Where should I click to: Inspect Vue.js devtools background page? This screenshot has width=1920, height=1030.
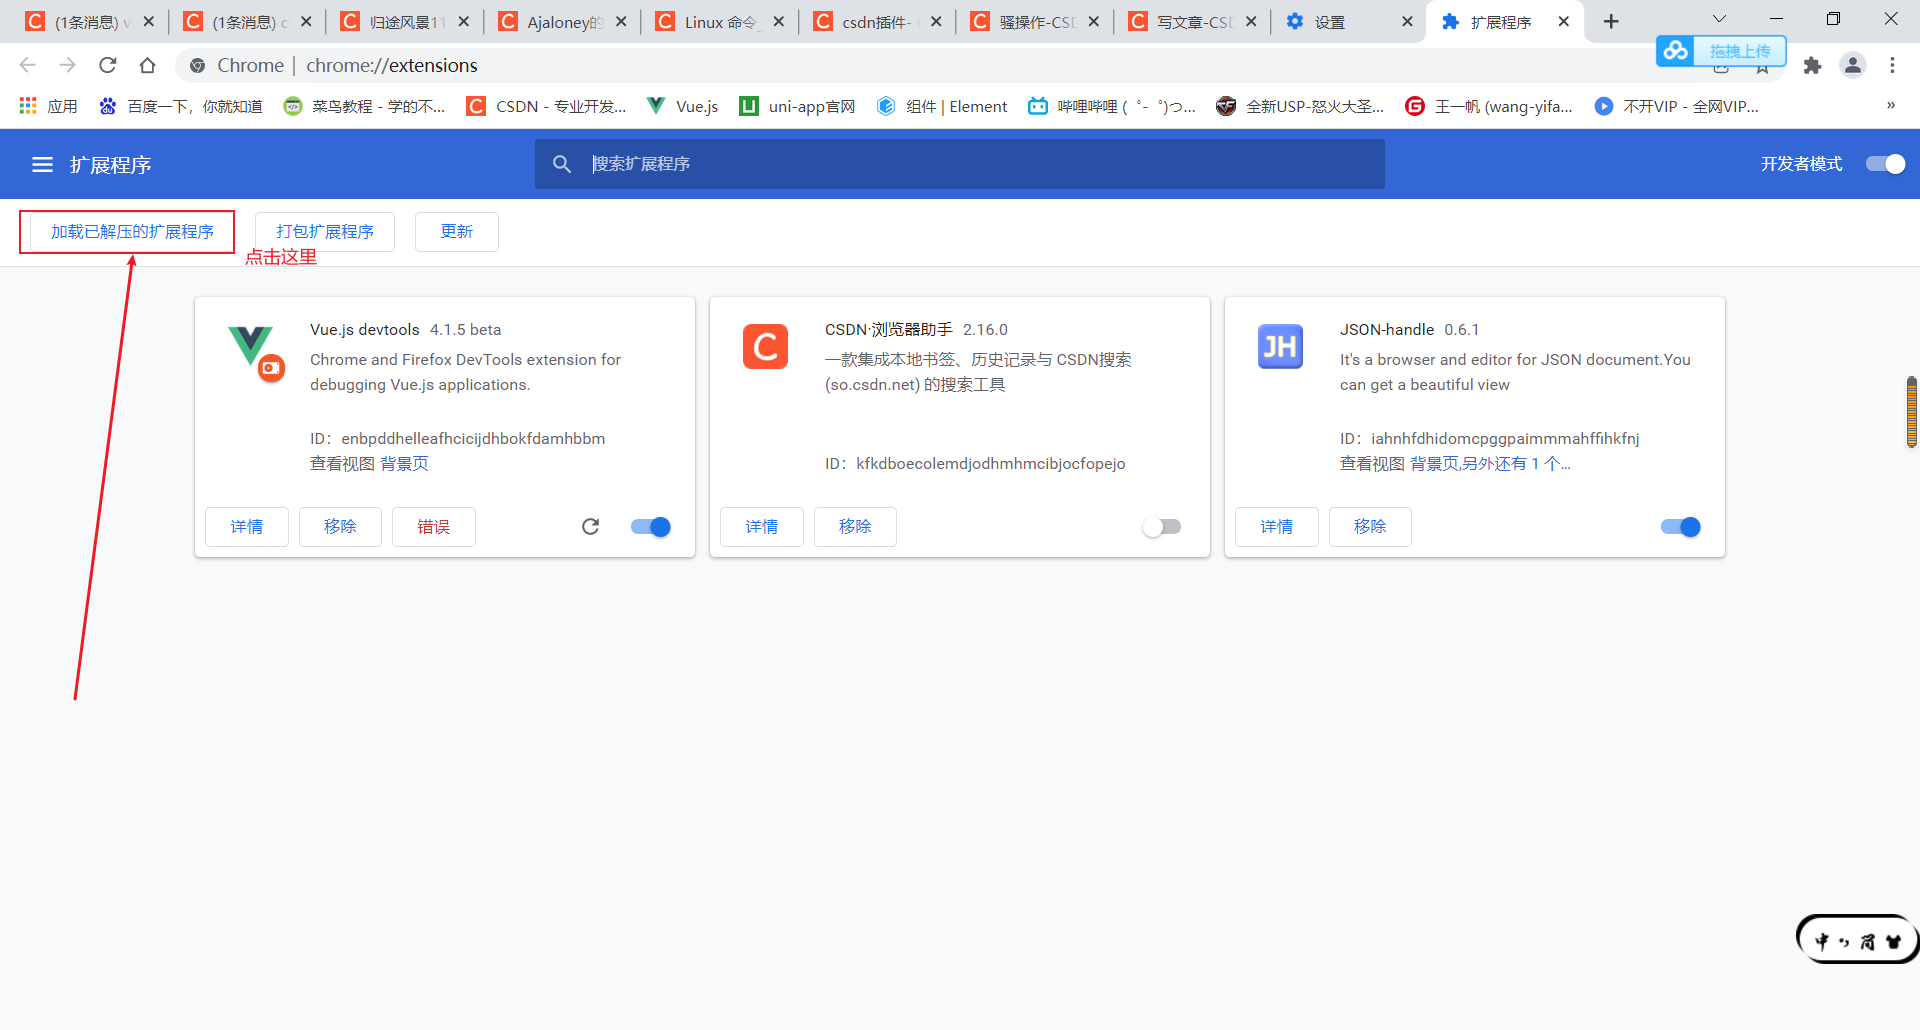pos(404,464)
